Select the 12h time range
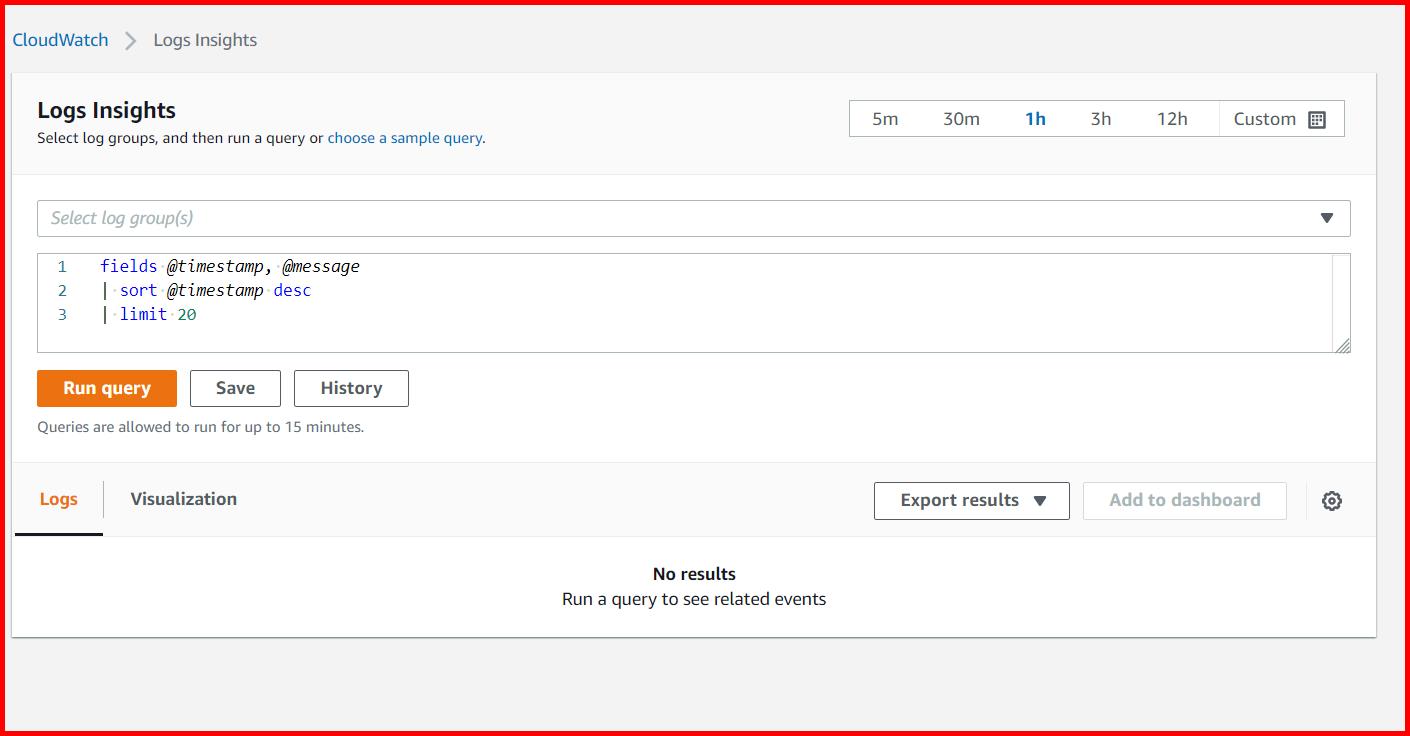This screenshot has width=1410, height=736. tap(1172, 118)
